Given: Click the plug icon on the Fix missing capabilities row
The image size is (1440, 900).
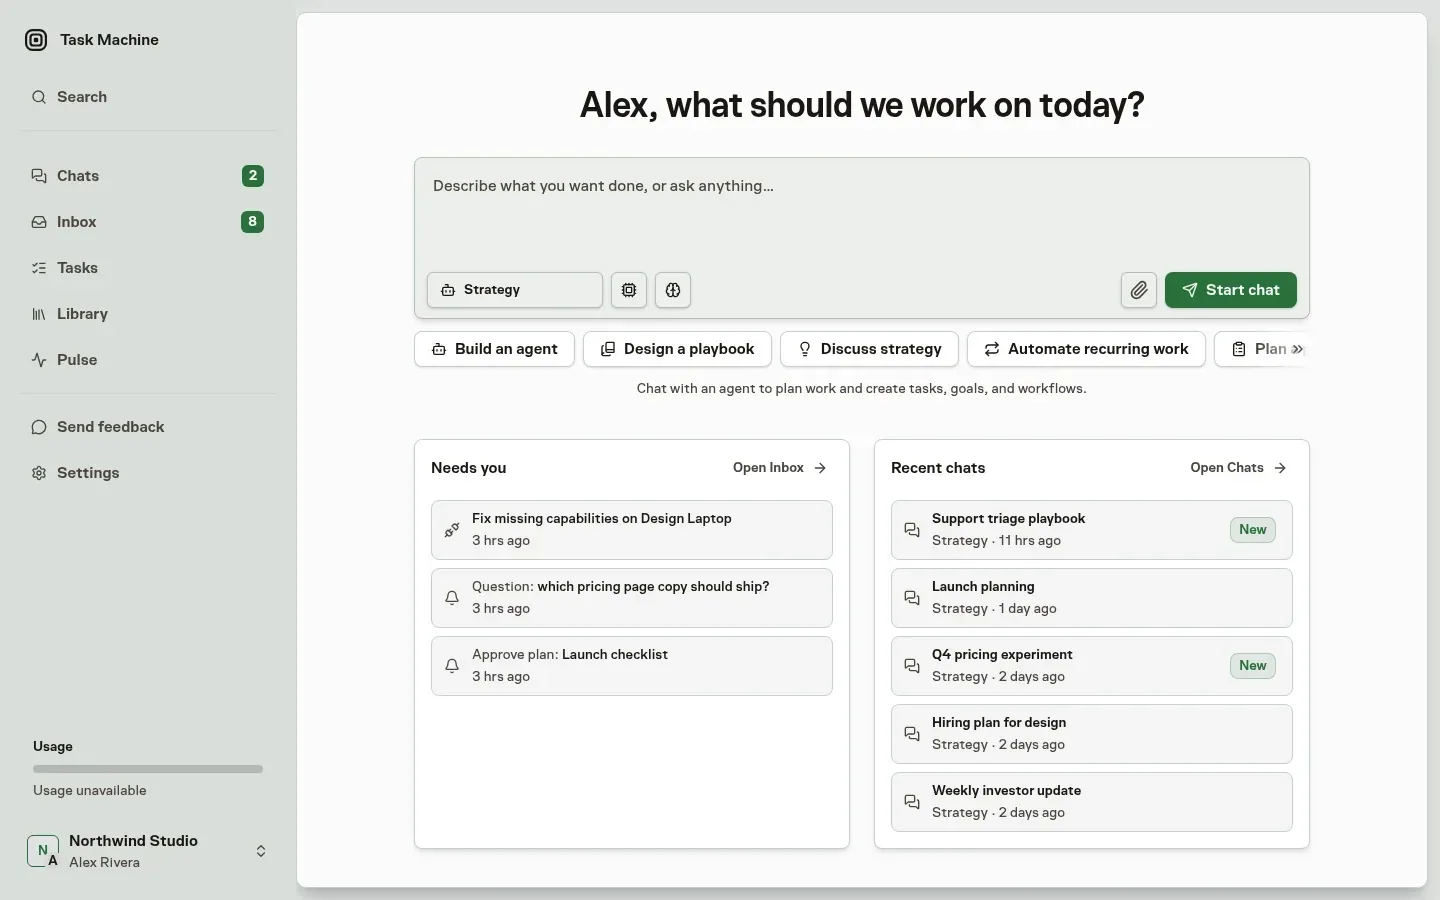Looking at the screenshot, I should (x=452, y=530).
